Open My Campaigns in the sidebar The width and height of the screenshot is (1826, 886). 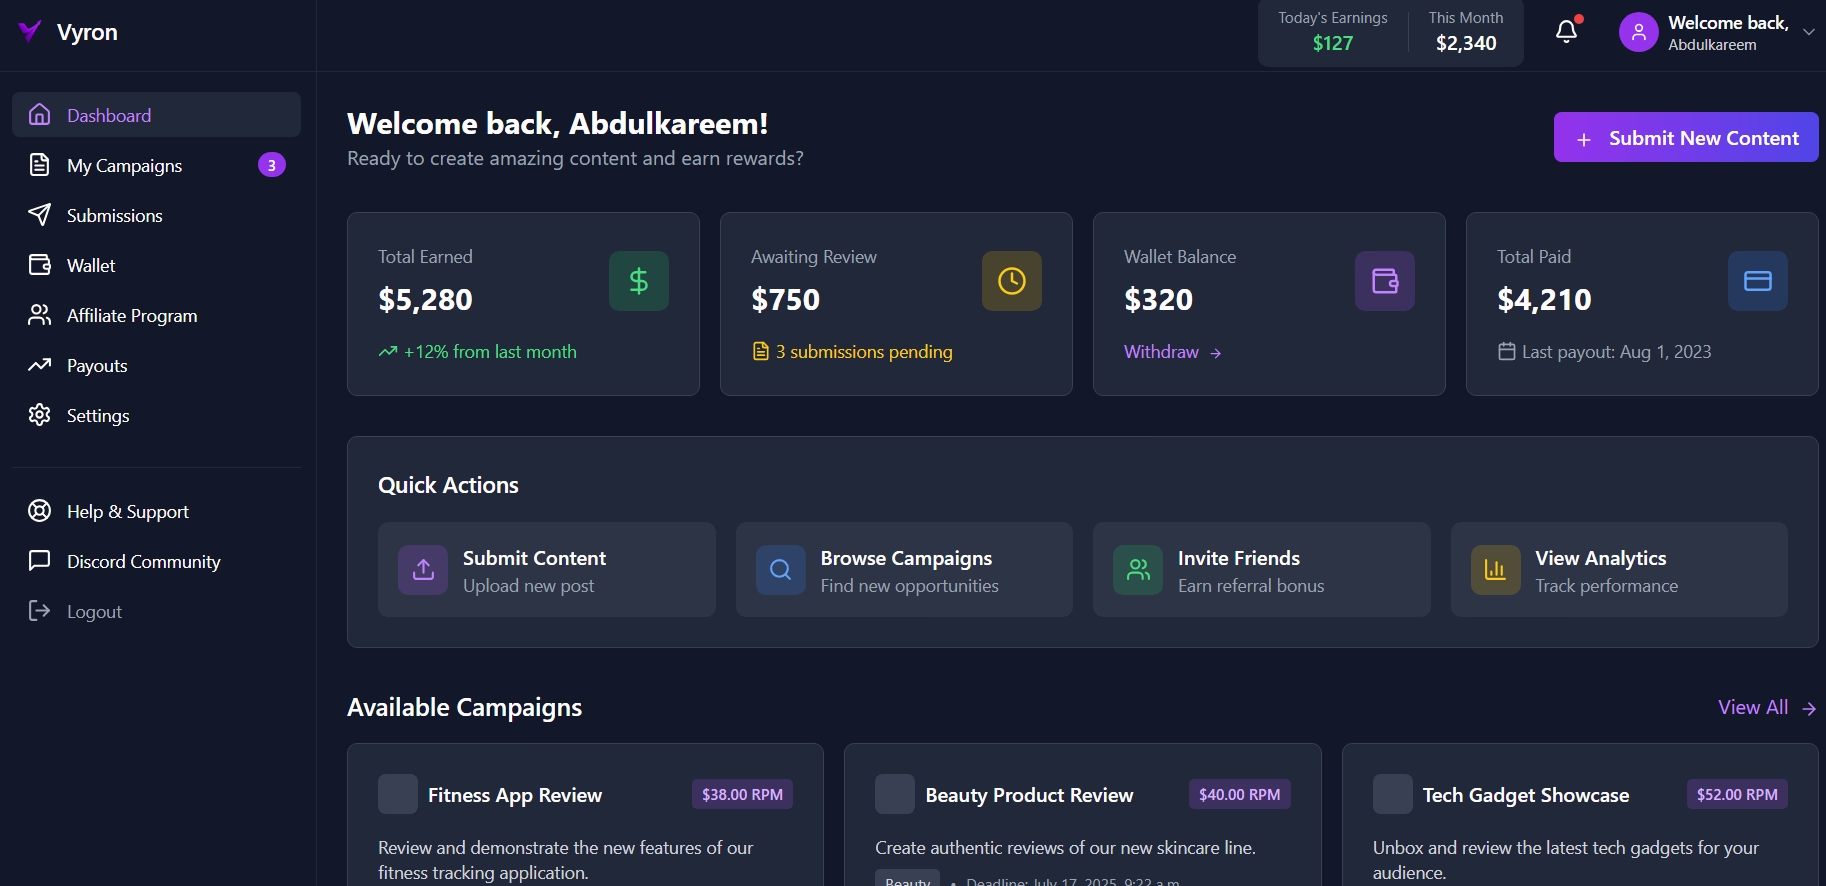124,166
